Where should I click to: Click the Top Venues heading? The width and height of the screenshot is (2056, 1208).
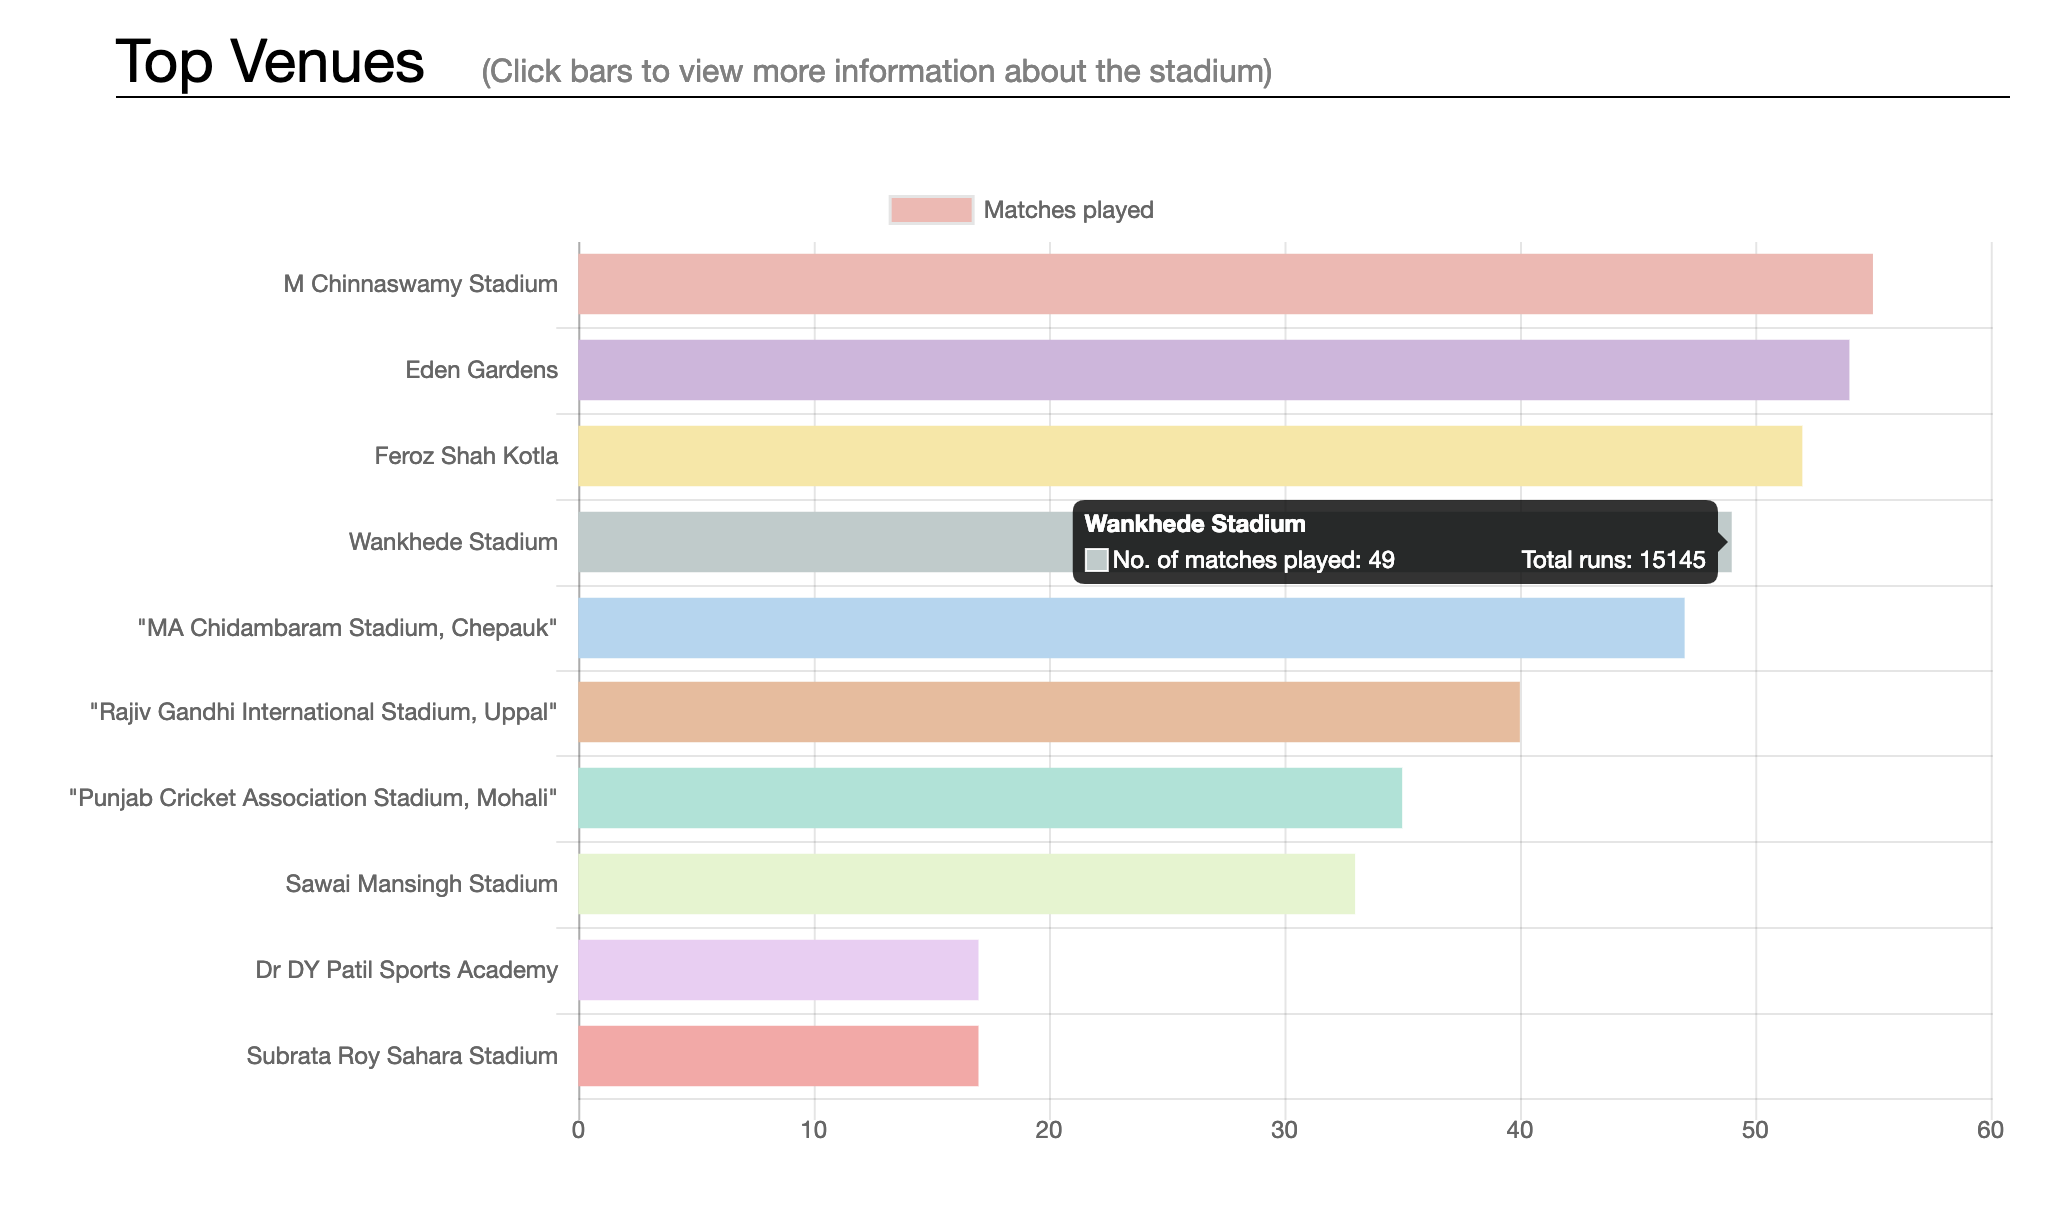[270, 62]
